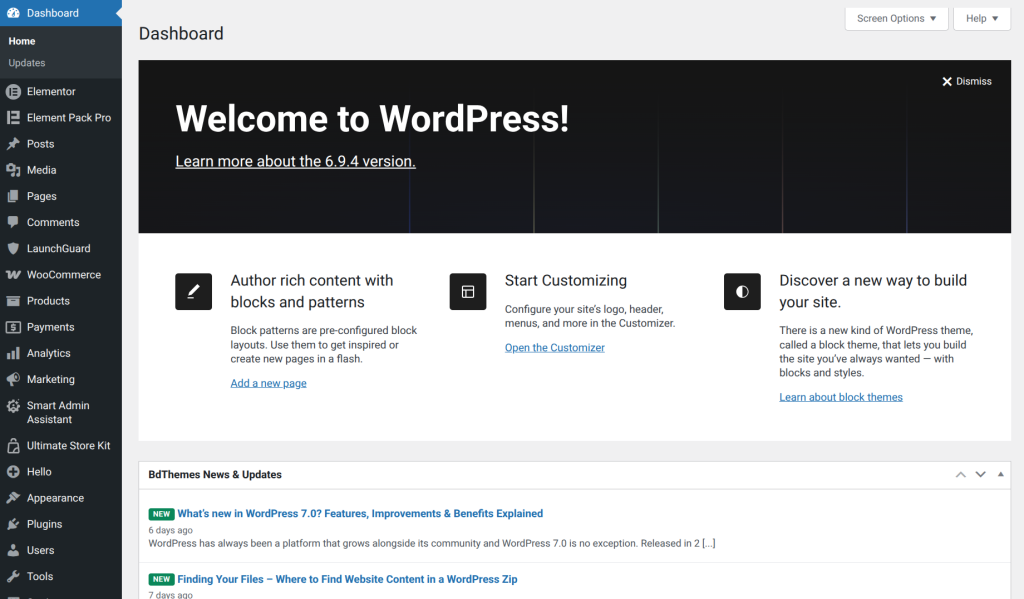
Task: Open the Posts menu item
Action: point(61,144)
